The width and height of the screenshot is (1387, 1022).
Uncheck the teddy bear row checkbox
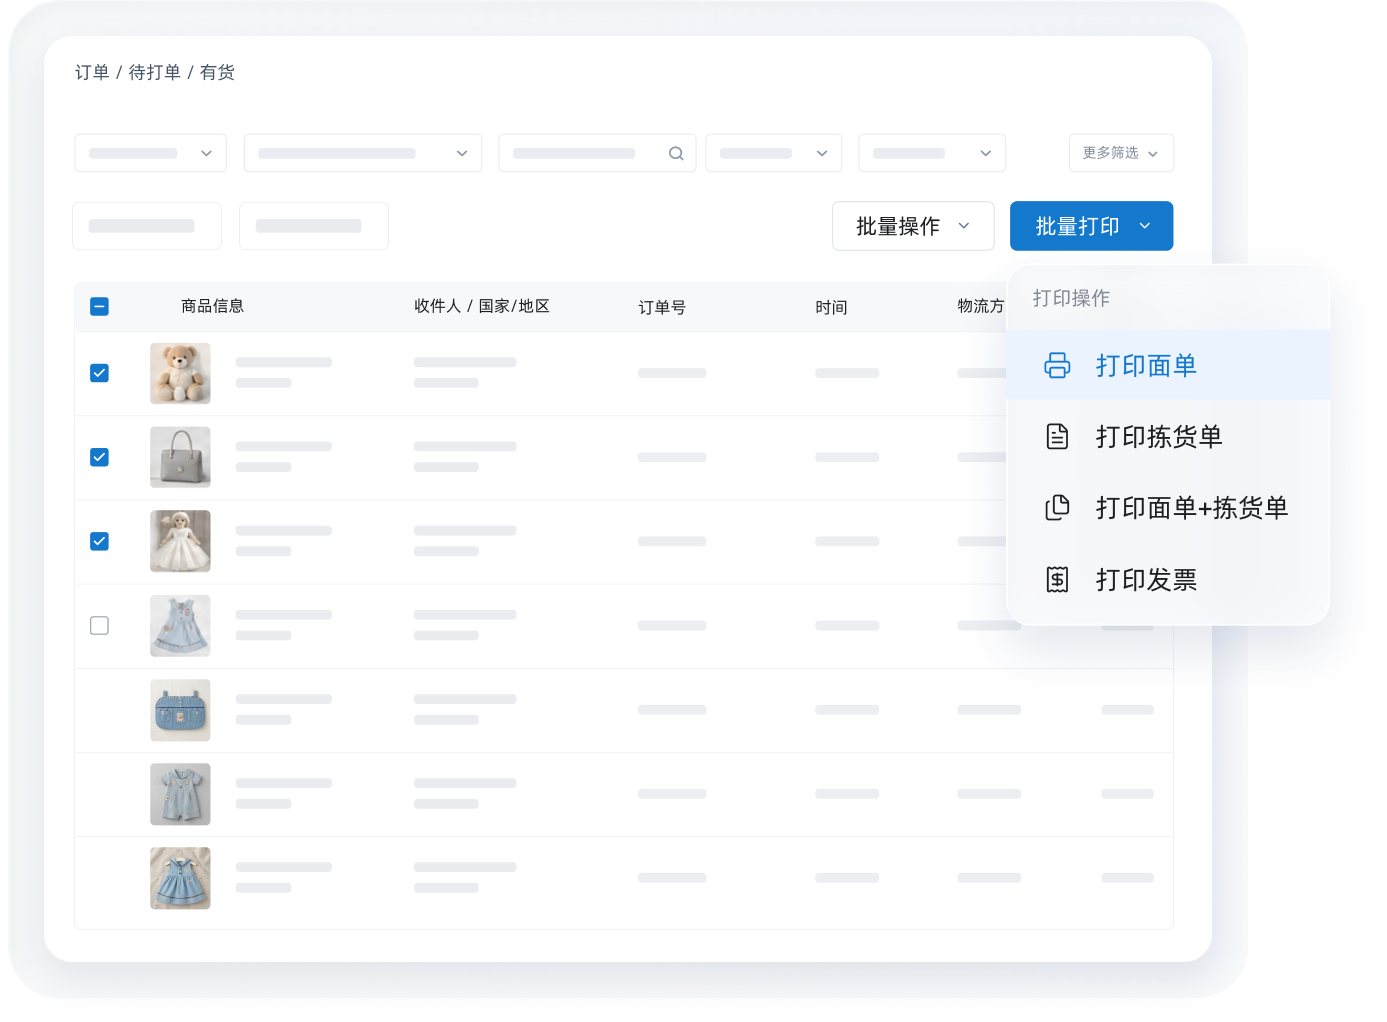[x=99, y=373]
